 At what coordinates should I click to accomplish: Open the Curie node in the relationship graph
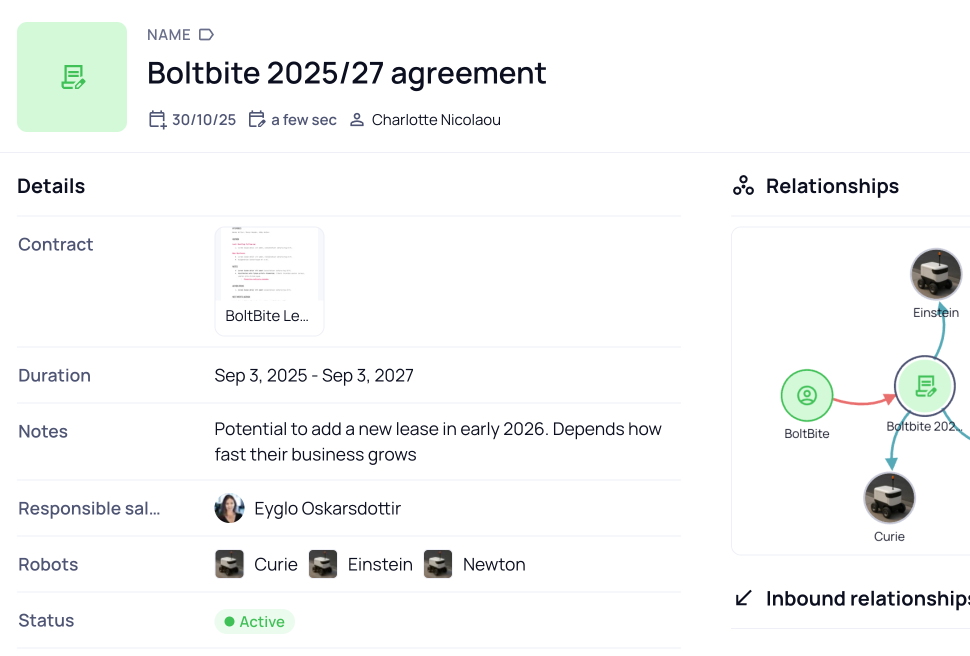[888, 497]
